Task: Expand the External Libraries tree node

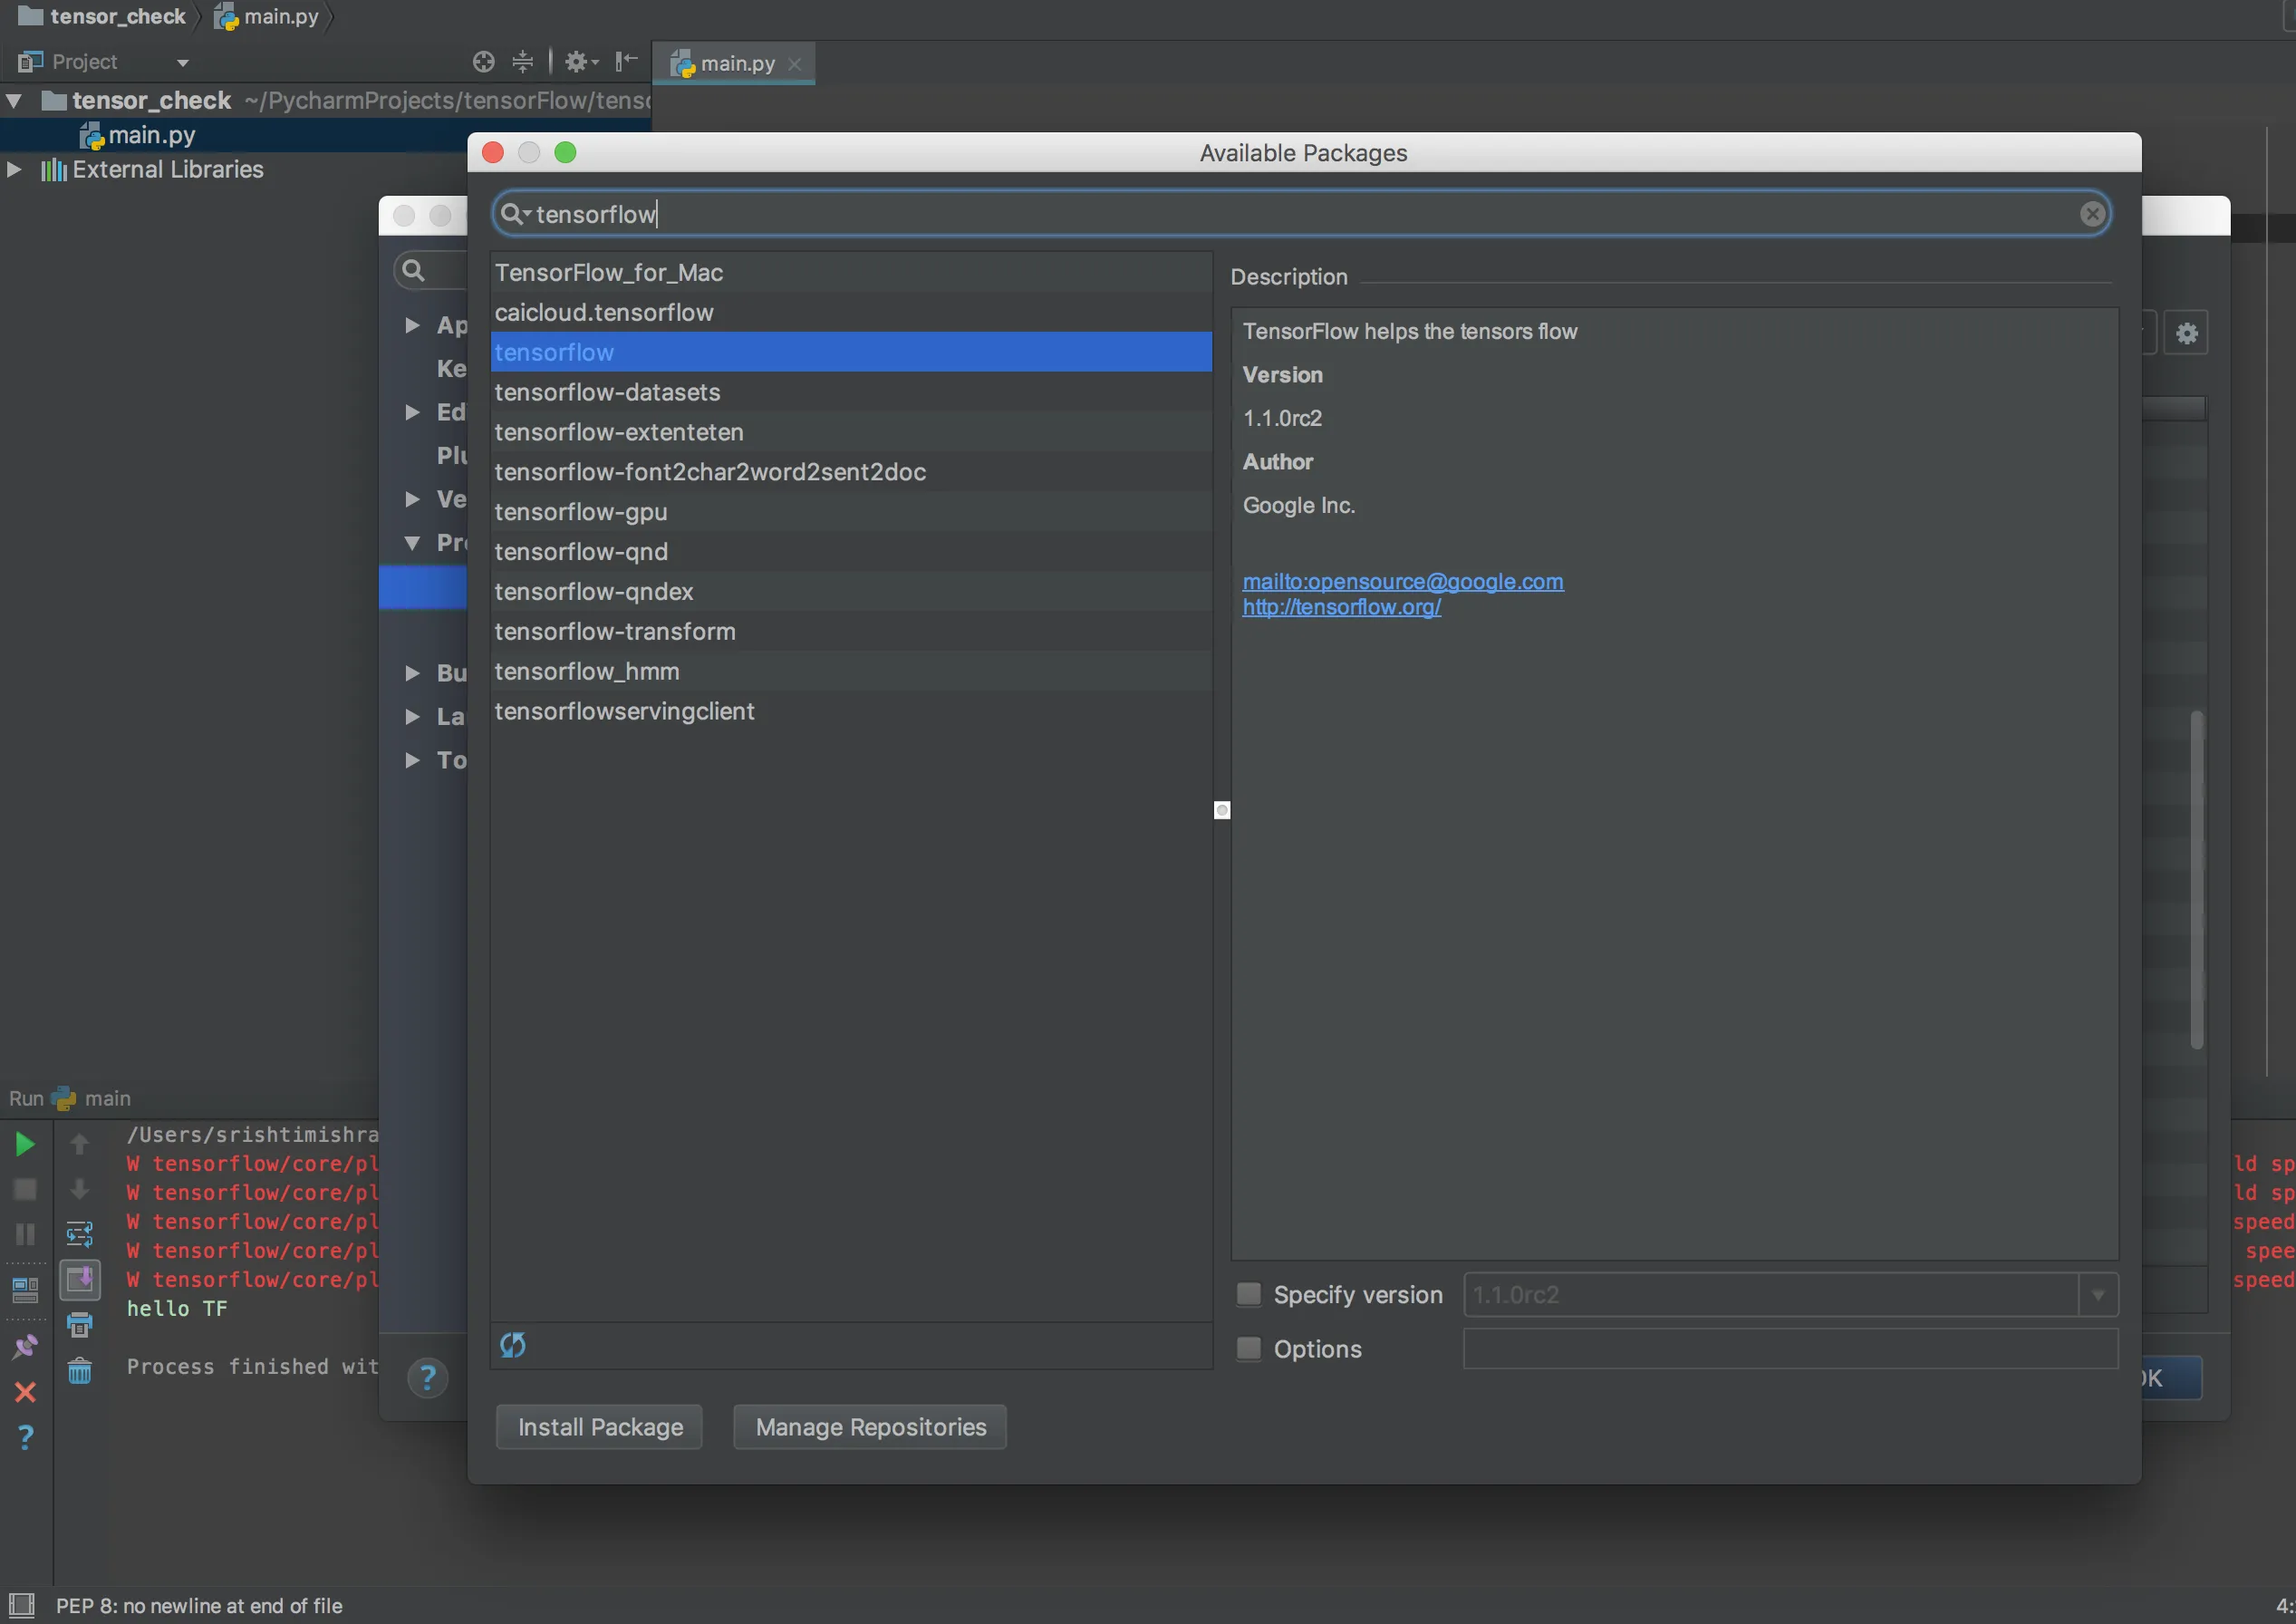Action: [14, 169]
